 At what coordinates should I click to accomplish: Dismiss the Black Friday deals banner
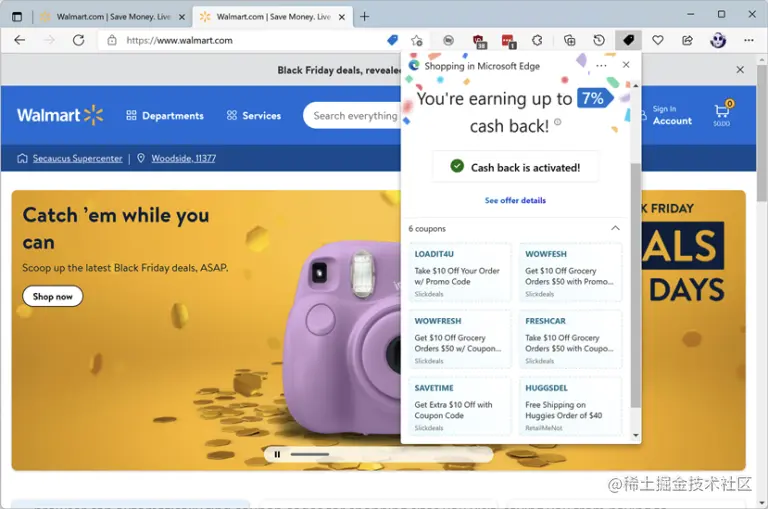740,70
